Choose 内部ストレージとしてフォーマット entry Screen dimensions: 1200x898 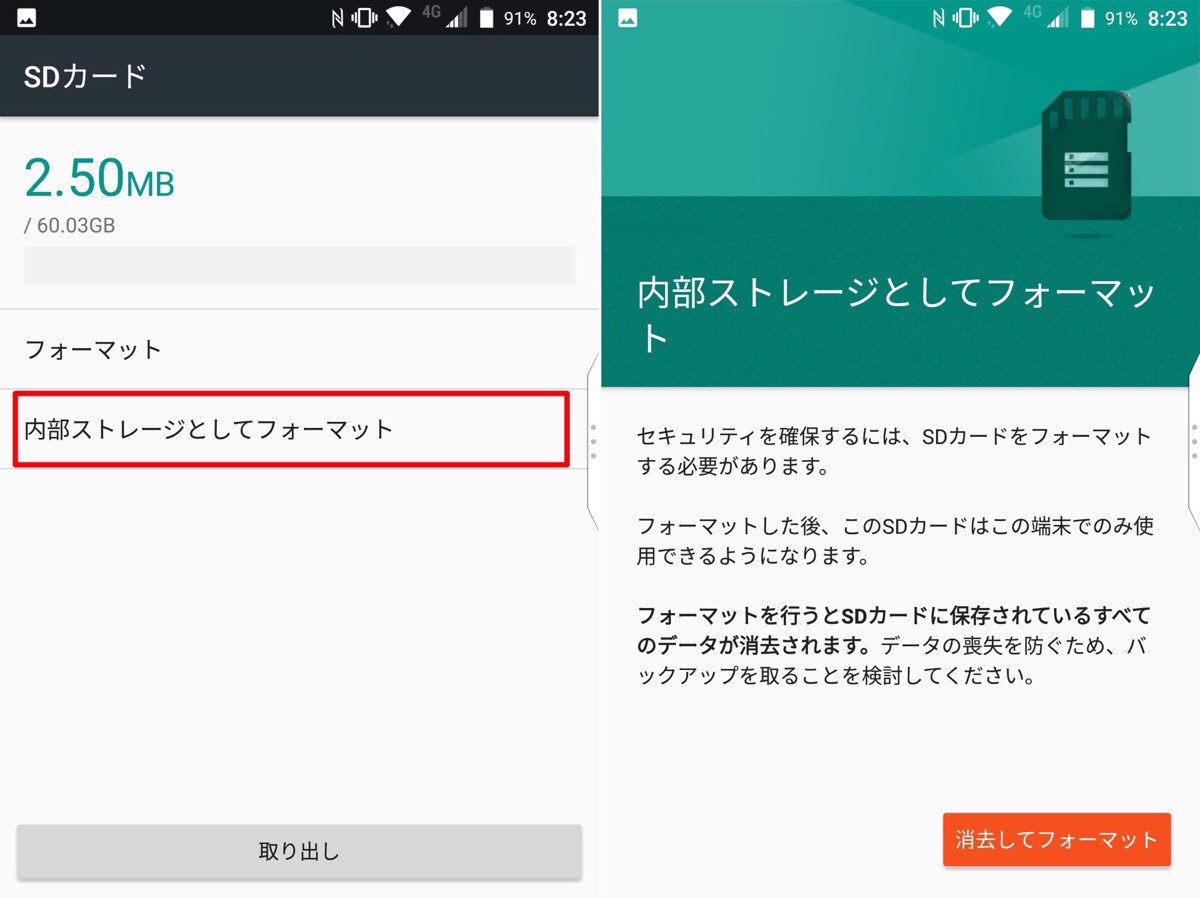point(291,429)
